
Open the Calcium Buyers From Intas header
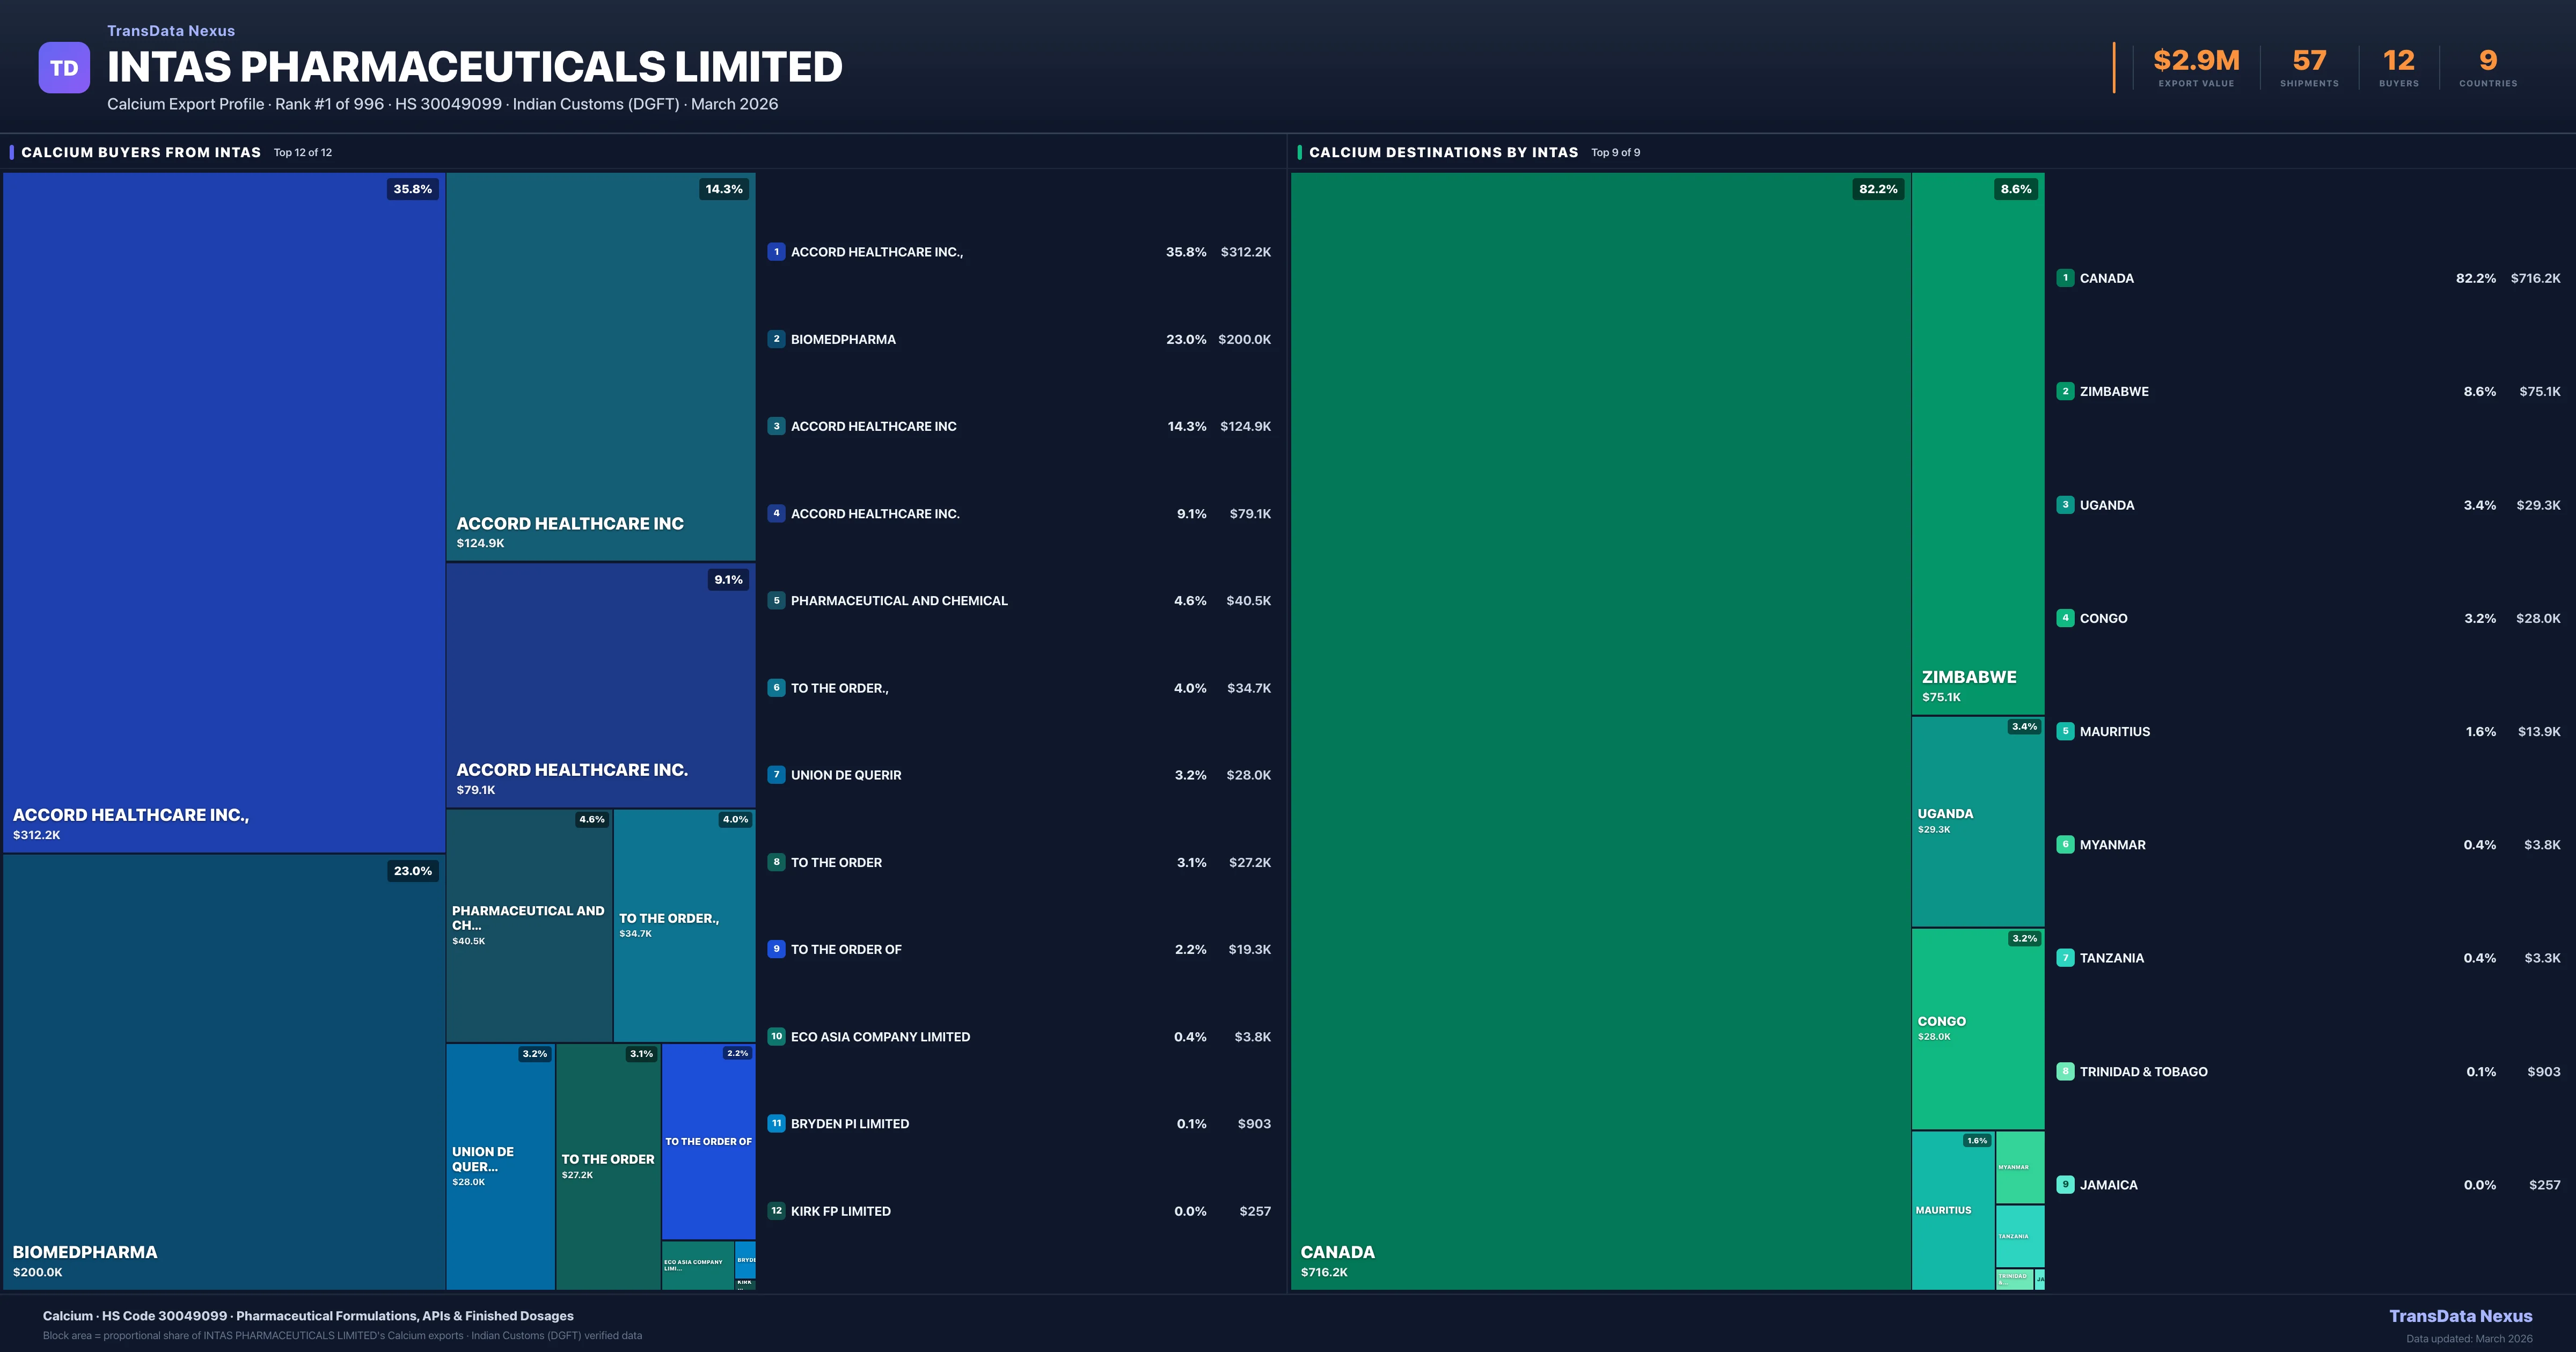tap(141, 152)
